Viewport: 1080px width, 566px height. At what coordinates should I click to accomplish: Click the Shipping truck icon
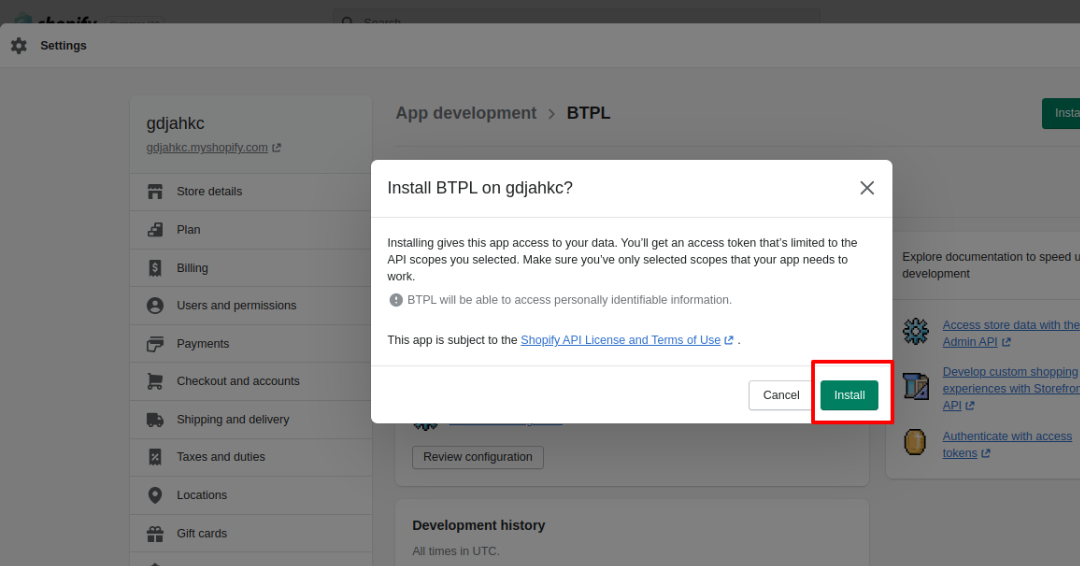point(155,419)
